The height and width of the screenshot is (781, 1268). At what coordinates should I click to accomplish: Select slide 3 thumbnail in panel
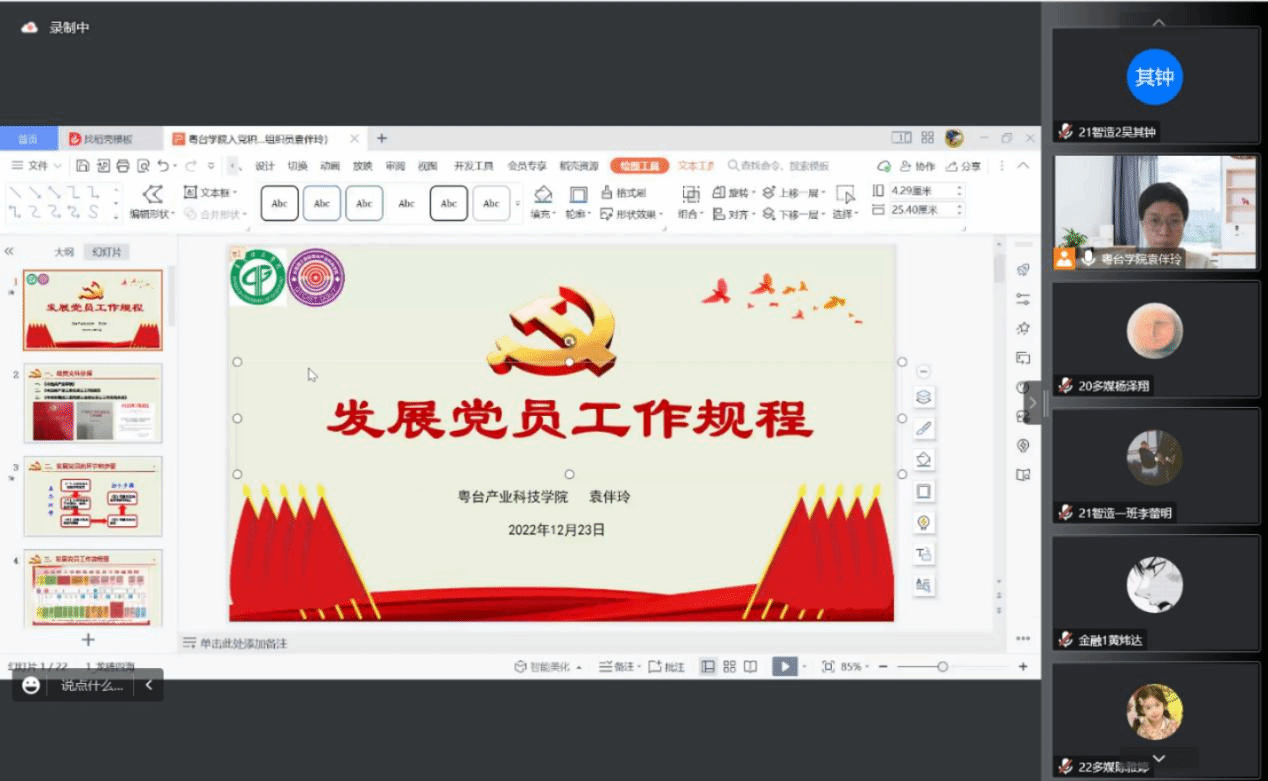click(92, 496)
